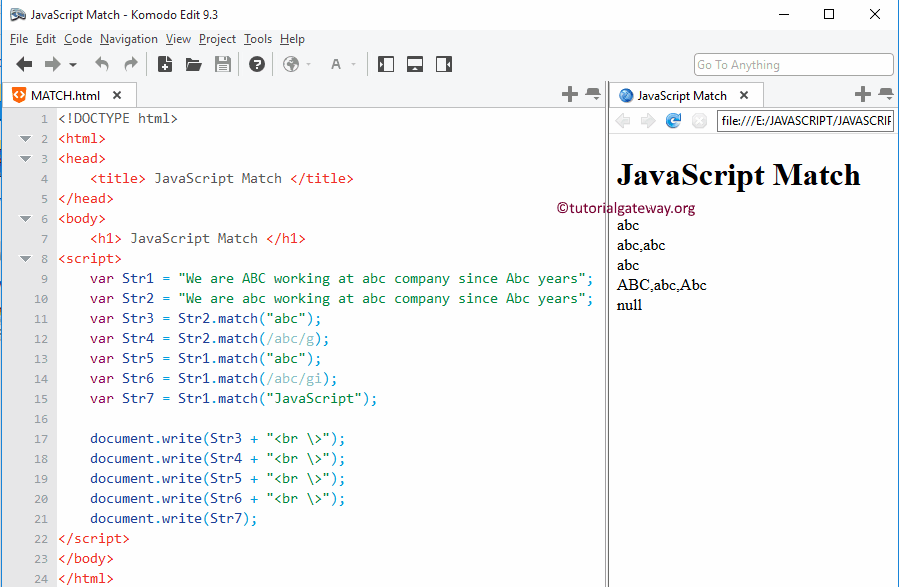Toggle the left panel visibility
Viewport: 899px width, 587px height.
[385, 63]
